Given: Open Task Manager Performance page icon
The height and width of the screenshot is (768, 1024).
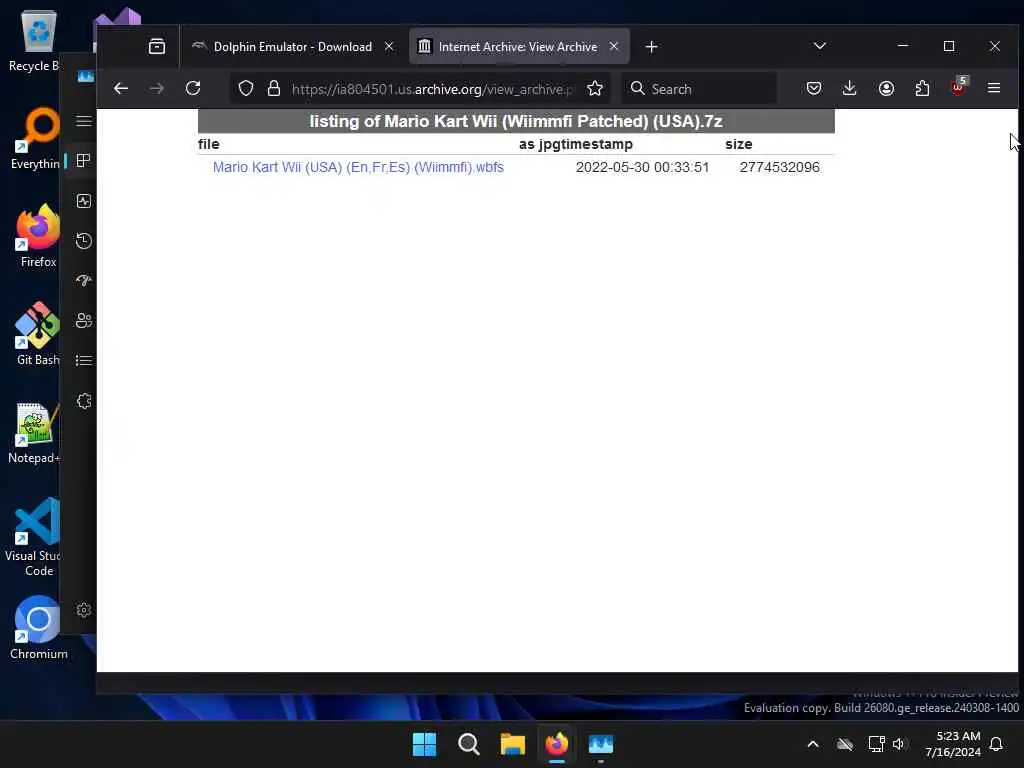Looking at the screenshot, I should tap(84, 201).
